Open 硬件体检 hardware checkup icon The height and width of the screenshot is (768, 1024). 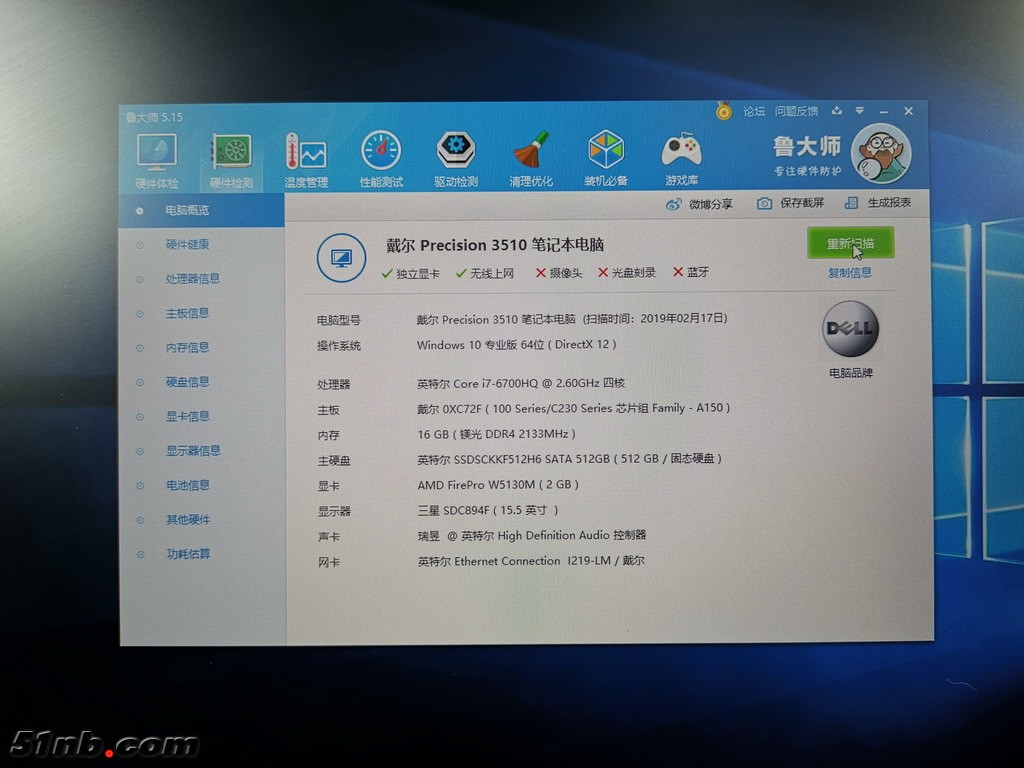coord(157,160)
